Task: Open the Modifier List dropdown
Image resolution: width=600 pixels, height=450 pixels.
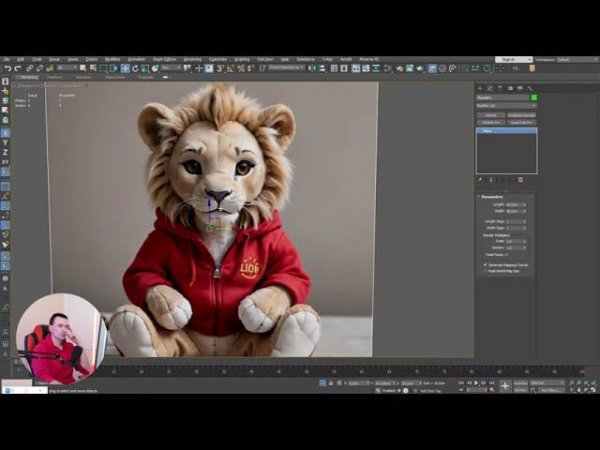Action: coord(506,106)
